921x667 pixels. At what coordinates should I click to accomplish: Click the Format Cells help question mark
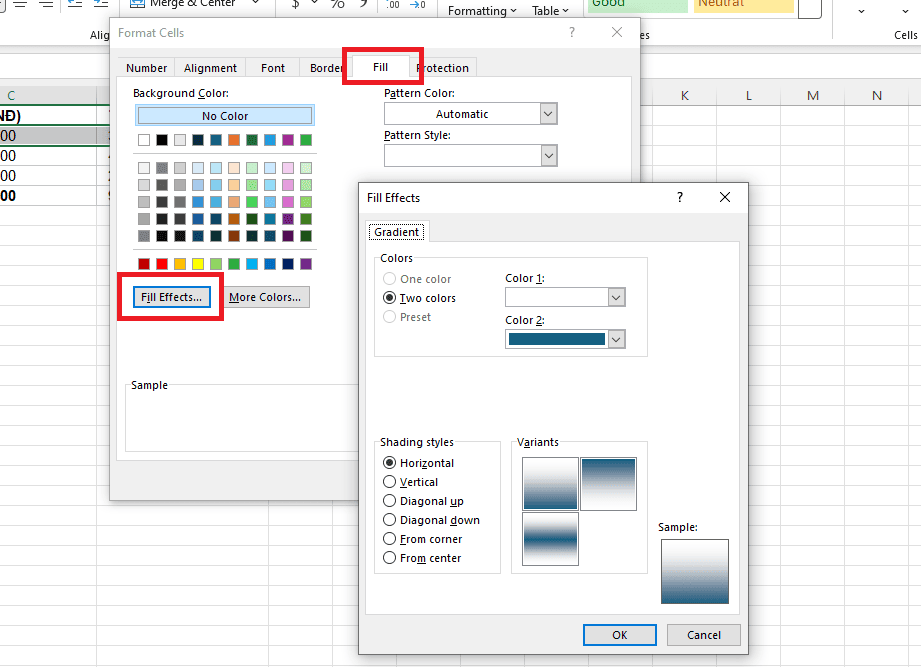tap(572, 32)
